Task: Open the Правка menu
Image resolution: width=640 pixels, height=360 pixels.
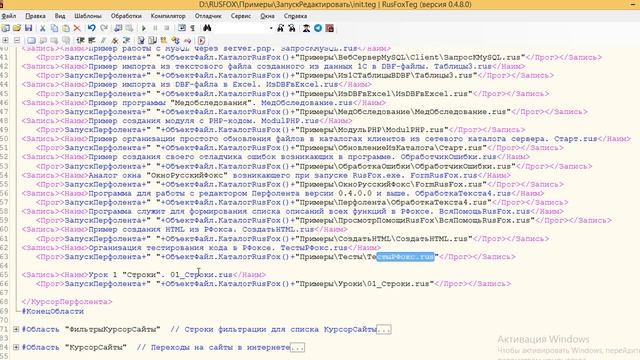Action: (x=35, y=16)
